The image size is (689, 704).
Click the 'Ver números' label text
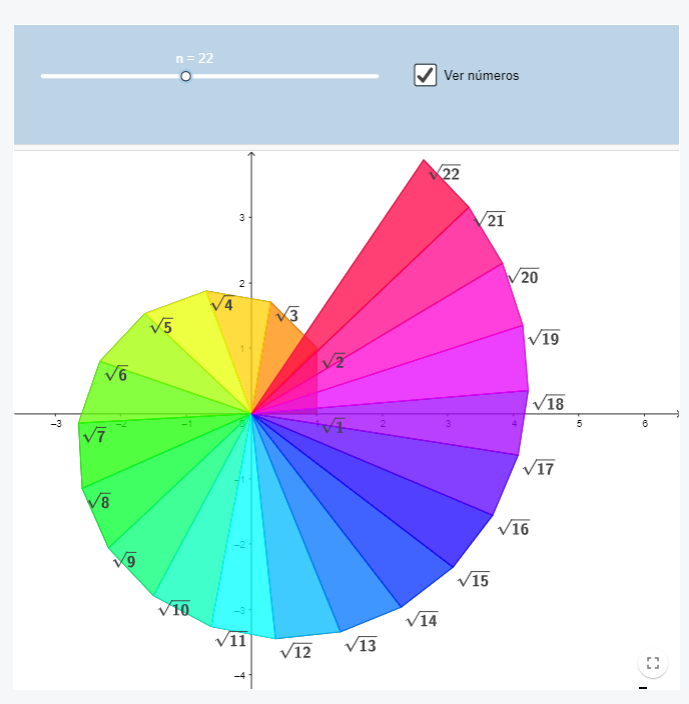481,75
